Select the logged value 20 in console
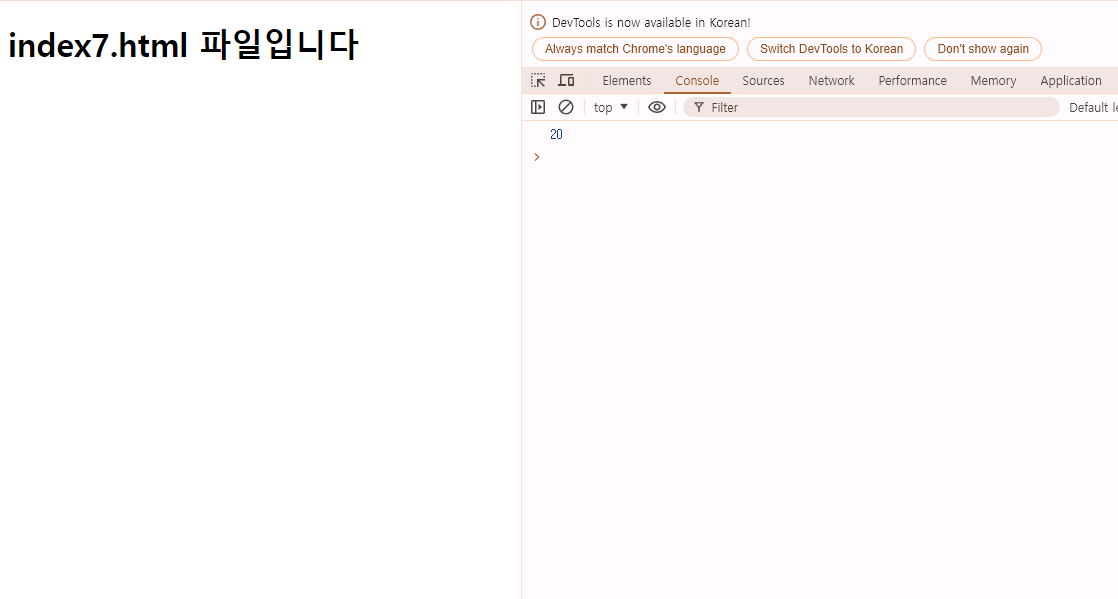 [x=556, y=134]
